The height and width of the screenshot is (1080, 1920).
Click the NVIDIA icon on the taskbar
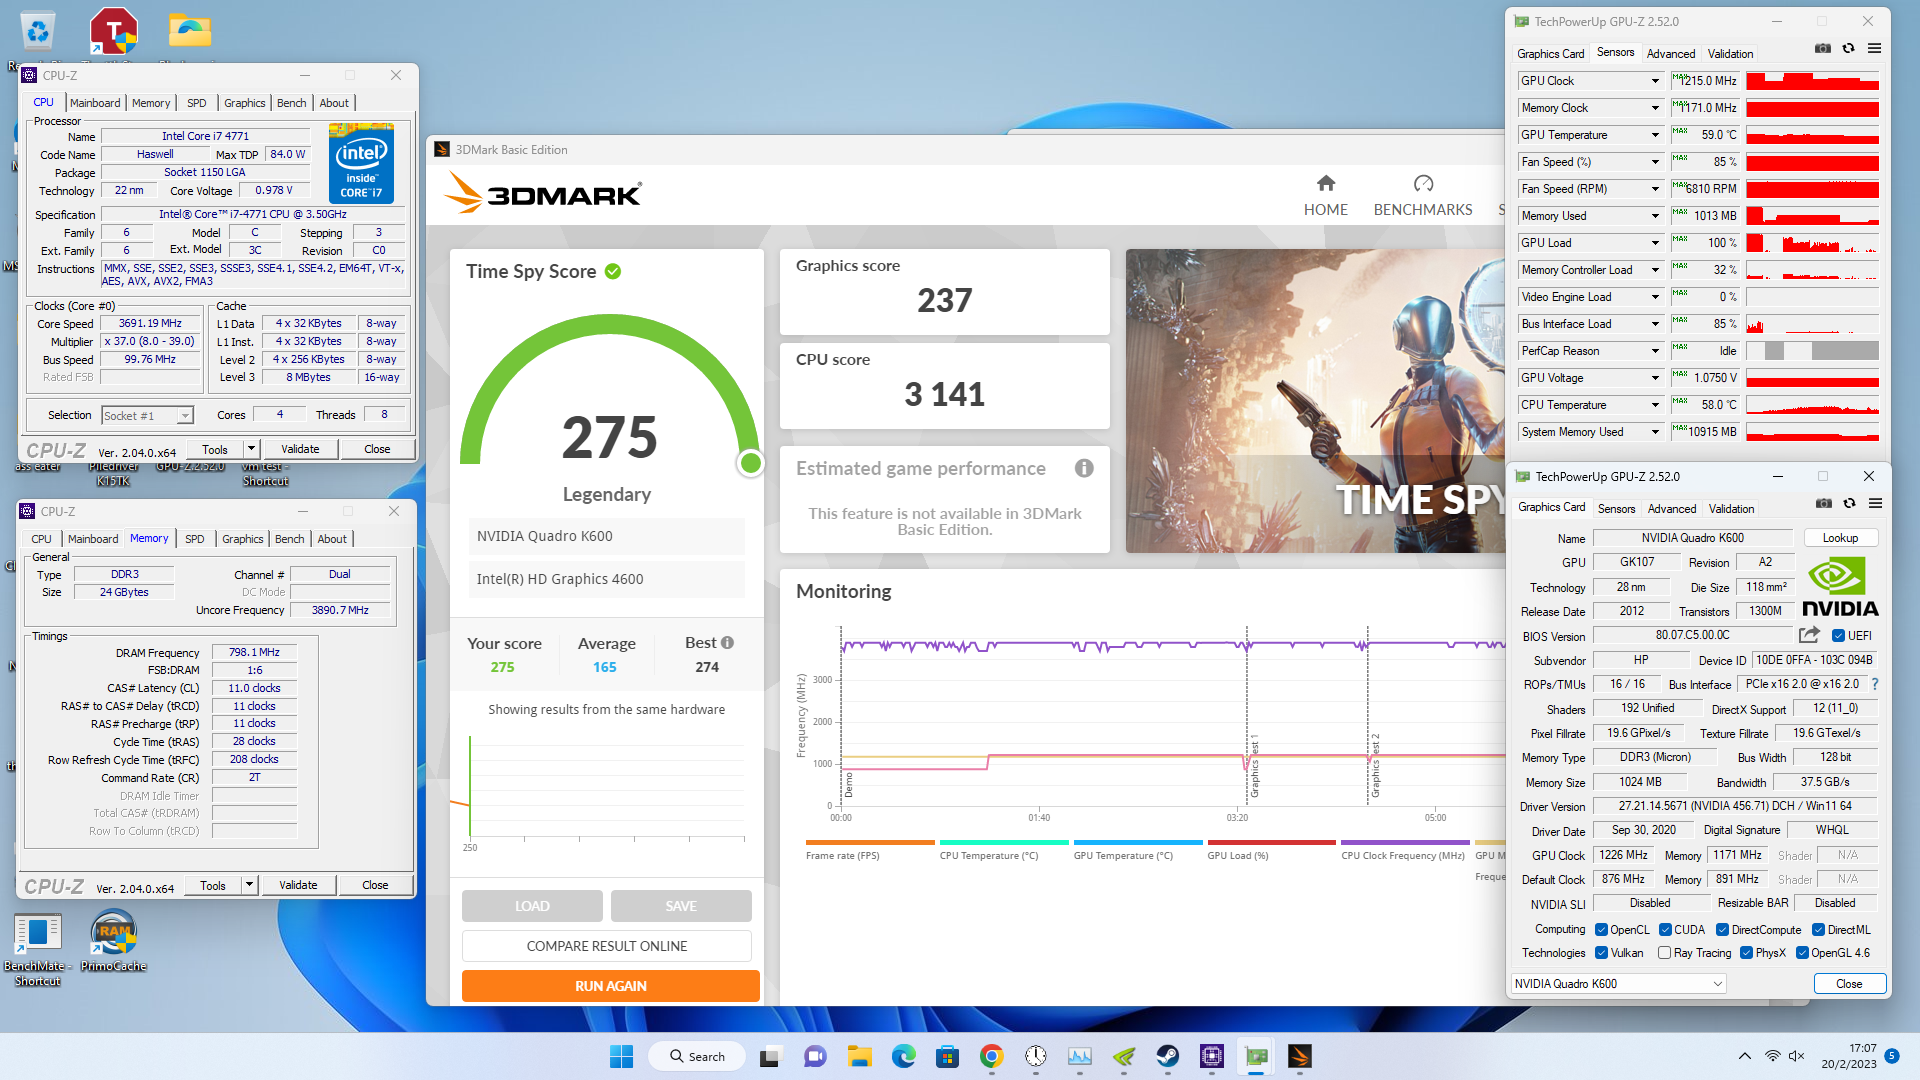pyautogui.click(x=1123, y=1056)
